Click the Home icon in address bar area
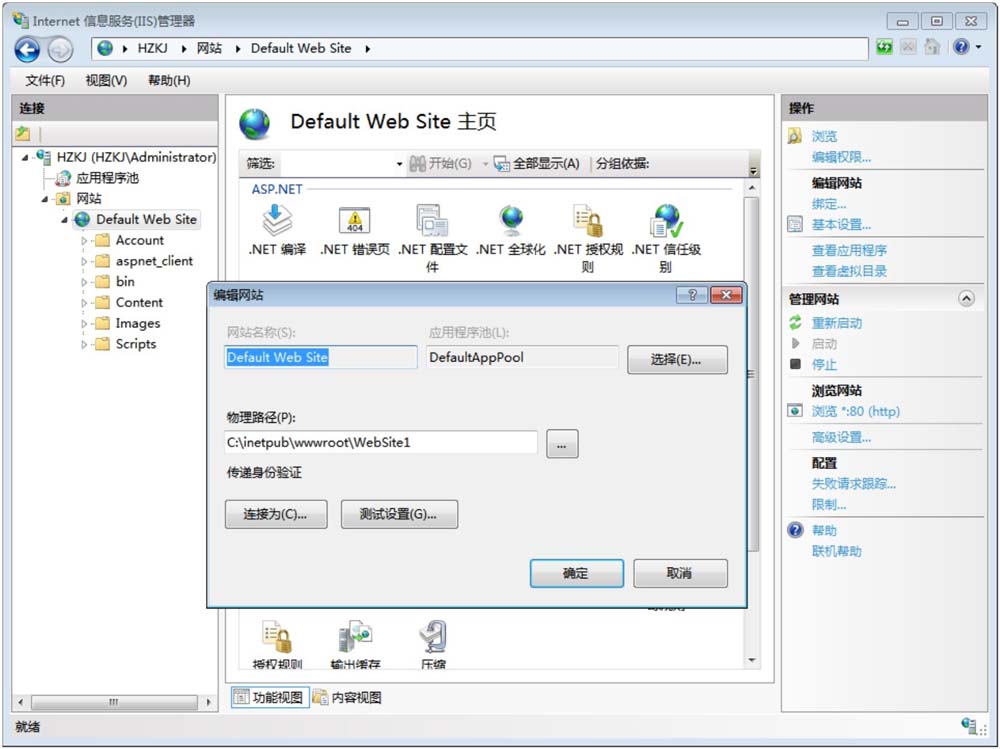Viewport: 1000px width, 749px height. click(932, 47)
